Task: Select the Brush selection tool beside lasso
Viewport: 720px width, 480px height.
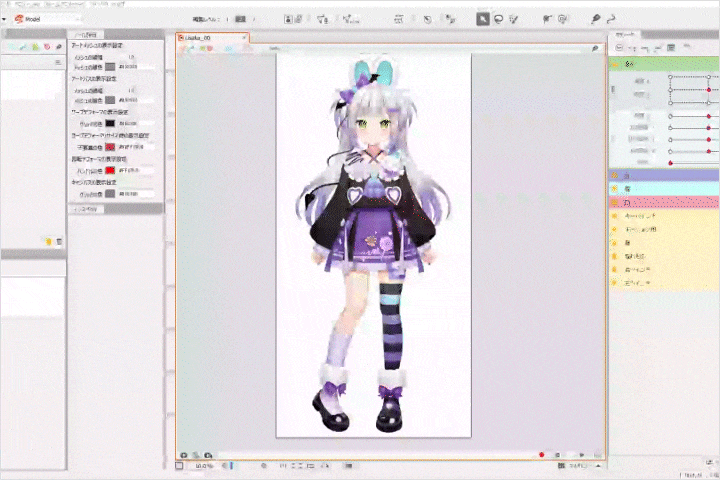Action: (x=514, y=19)
